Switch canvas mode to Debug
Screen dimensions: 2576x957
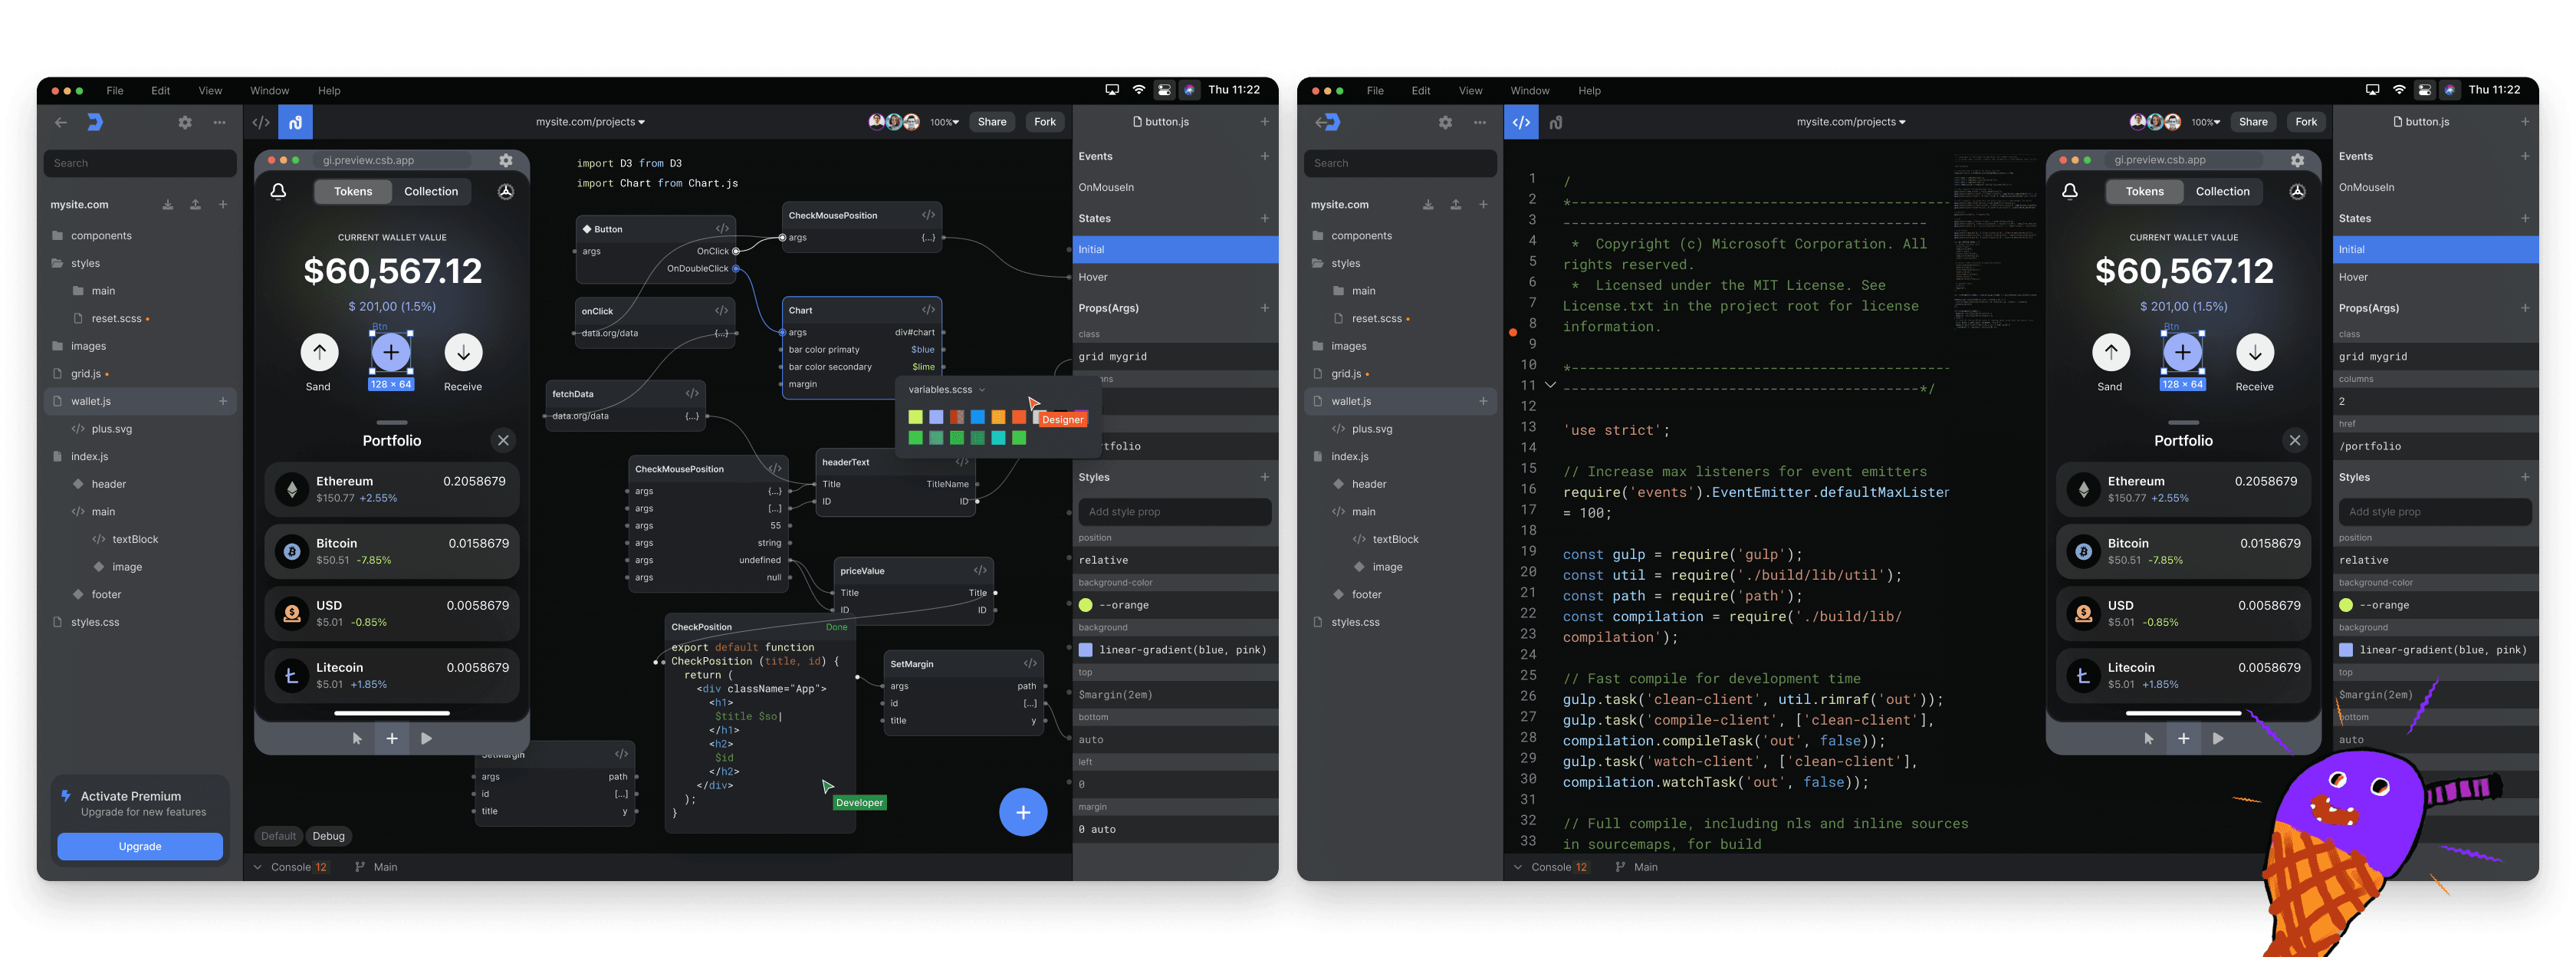328,836
